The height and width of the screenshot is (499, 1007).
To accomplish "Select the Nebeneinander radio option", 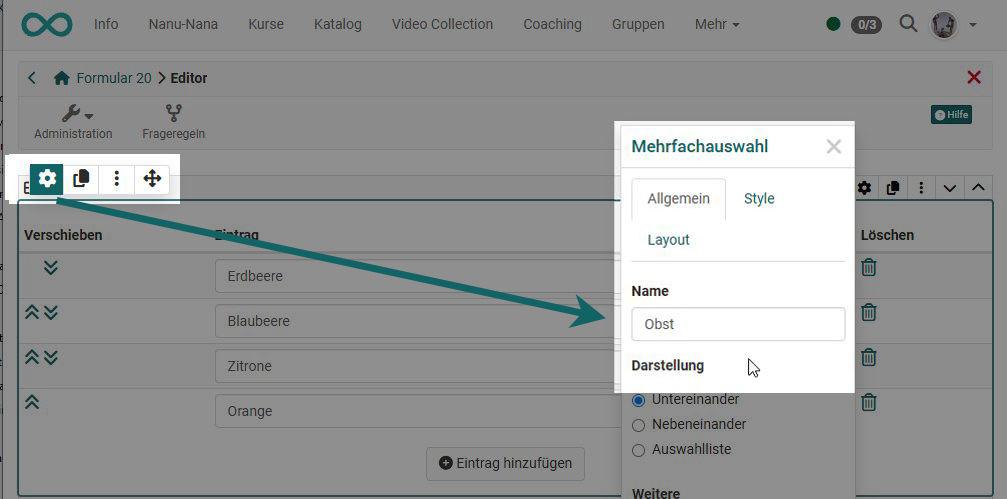I will (639, 425).
